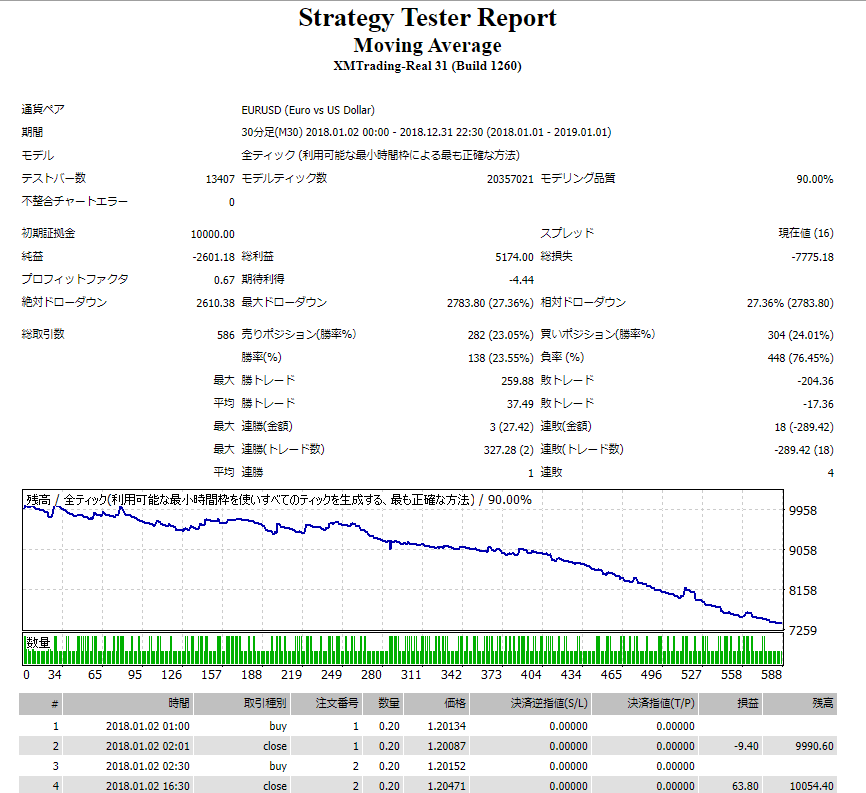Click largest losing trade value -204.36
Screen dimensions: 866x793
click(x=815, y=381)
